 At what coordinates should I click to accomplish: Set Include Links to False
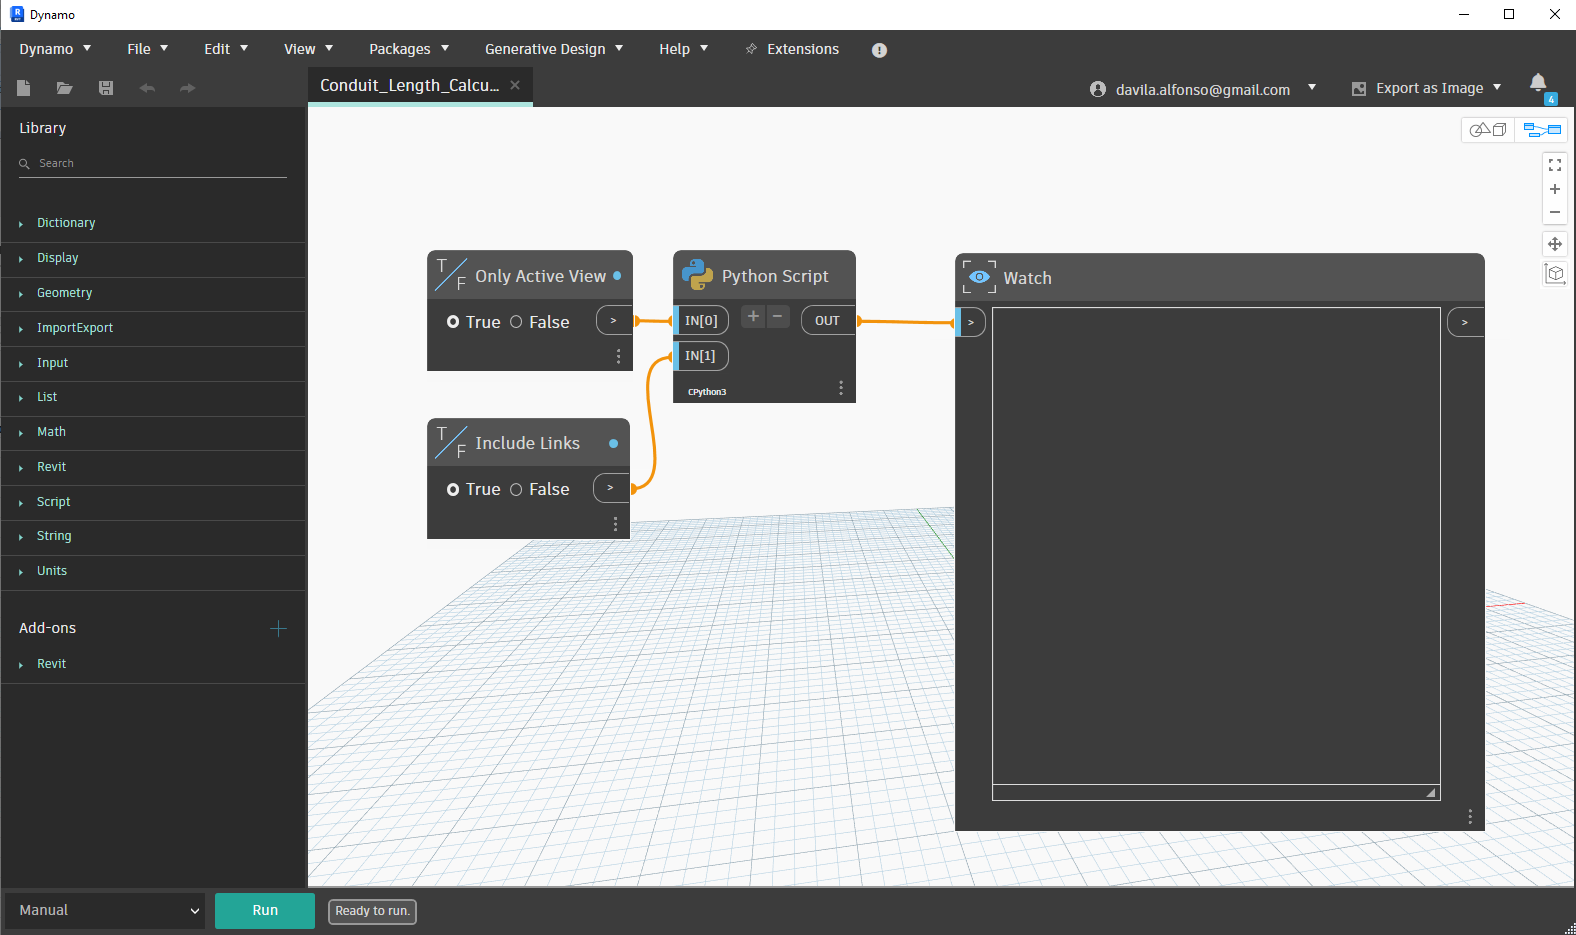[517, 489]
